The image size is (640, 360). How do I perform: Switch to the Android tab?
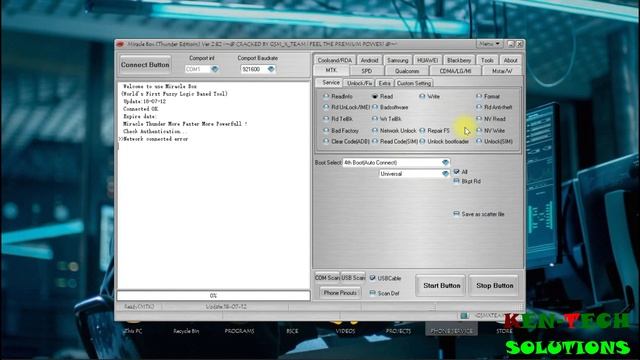pos(369,60)
